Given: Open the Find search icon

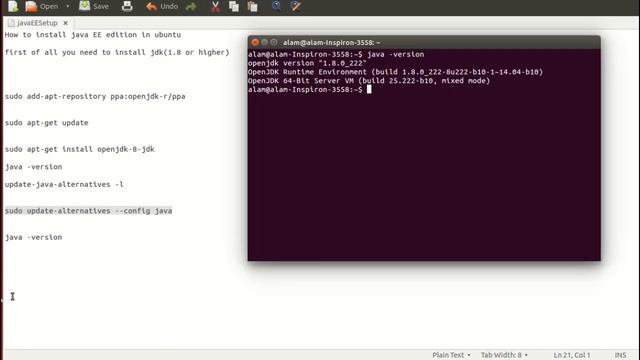Looking at the screenshot, I should click(276, 6).
